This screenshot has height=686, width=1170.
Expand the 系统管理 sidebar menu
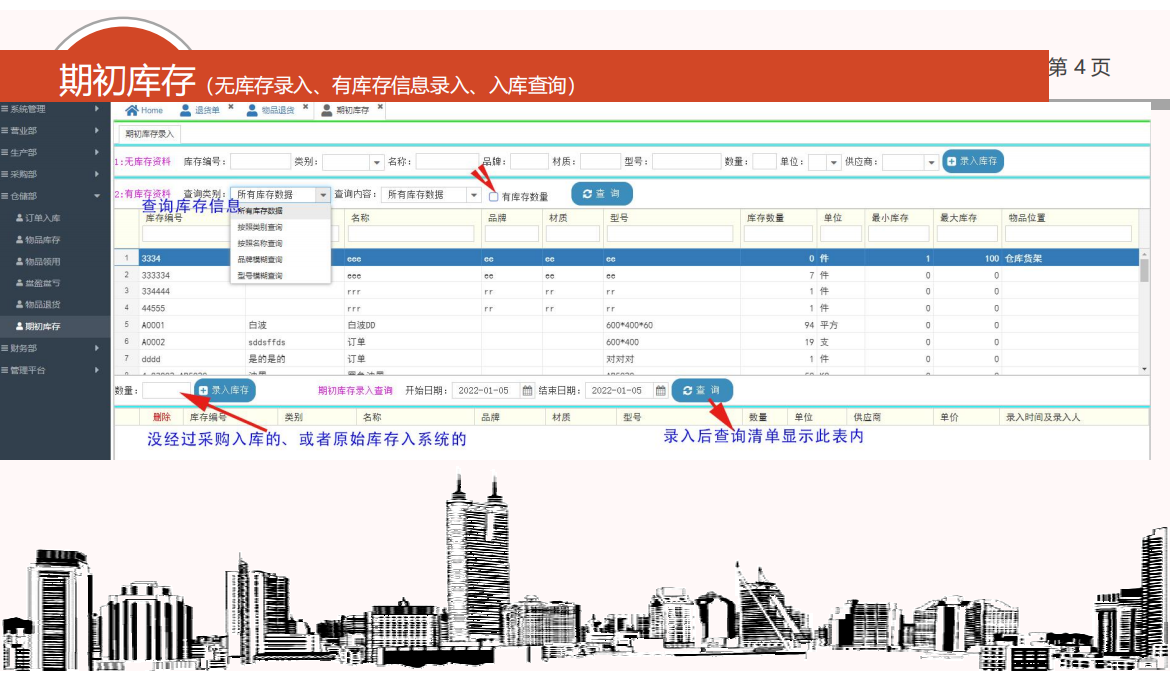[x=50, y=109]
